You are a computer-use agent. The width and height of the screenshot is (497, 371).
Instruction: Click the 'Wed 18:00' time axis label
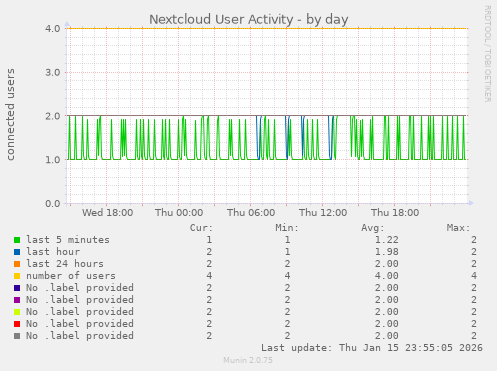(107, 213)
